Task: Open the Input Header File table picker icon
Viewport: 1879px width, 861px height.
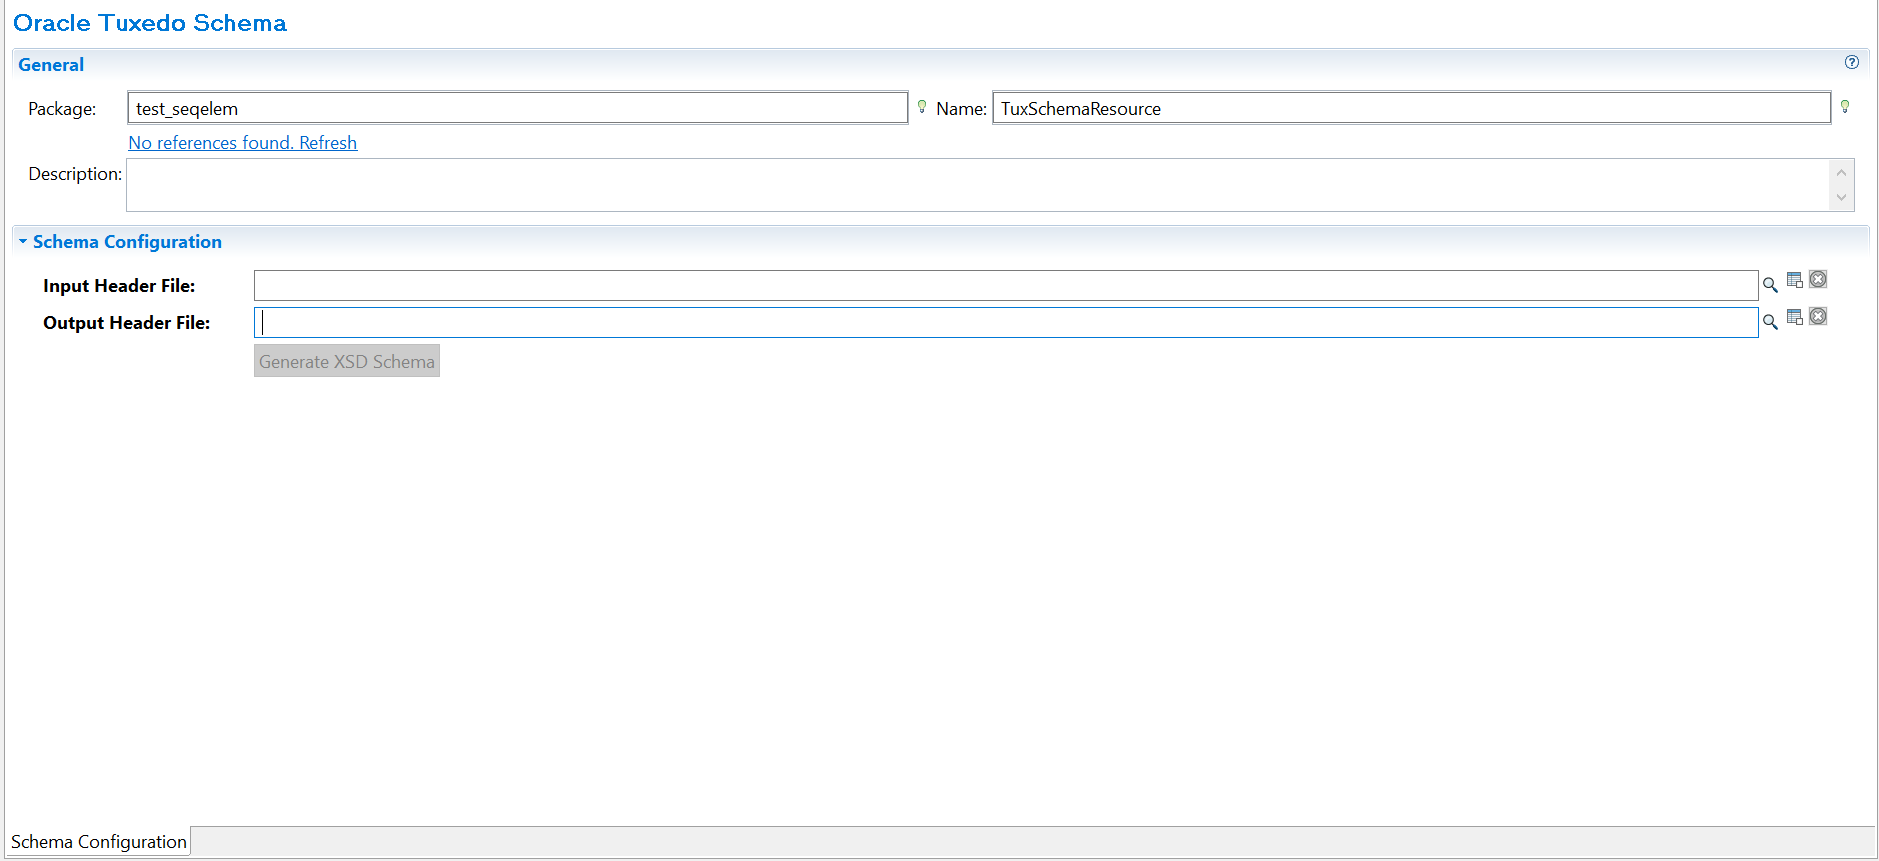Action: click(x=1795, y=280)
